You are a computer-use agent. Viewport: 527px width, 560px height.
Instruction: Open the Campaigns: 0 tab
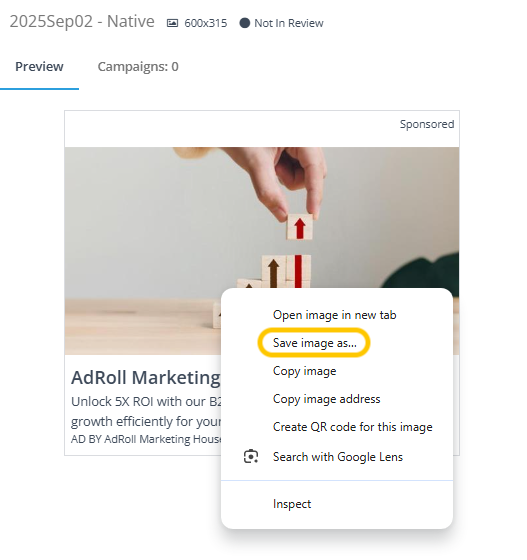coord(138,67)
